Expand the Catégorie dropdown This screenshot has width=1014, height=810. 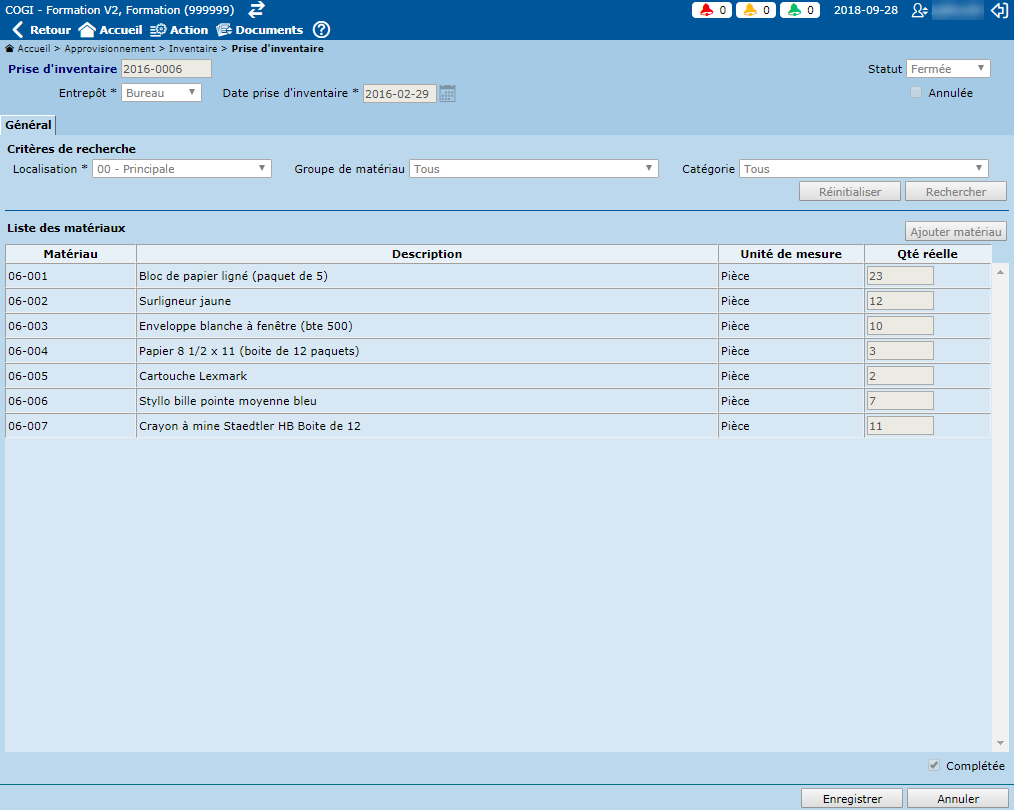tap(863, 169)
